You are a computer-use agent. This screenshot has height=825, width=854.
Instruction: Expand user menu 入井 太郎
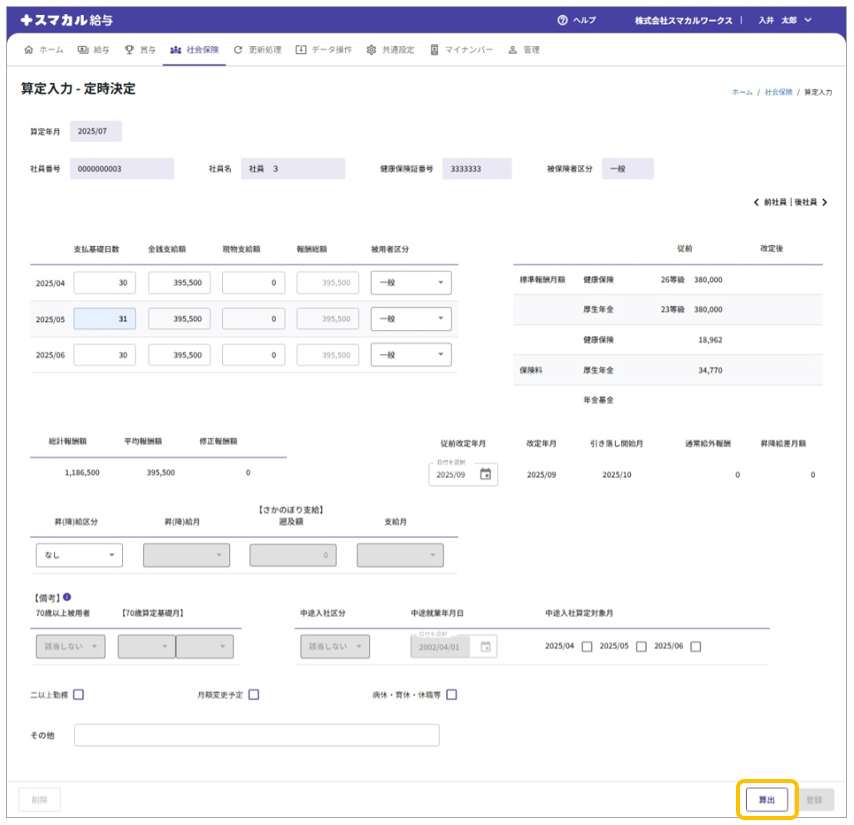(x=785, y=20)
